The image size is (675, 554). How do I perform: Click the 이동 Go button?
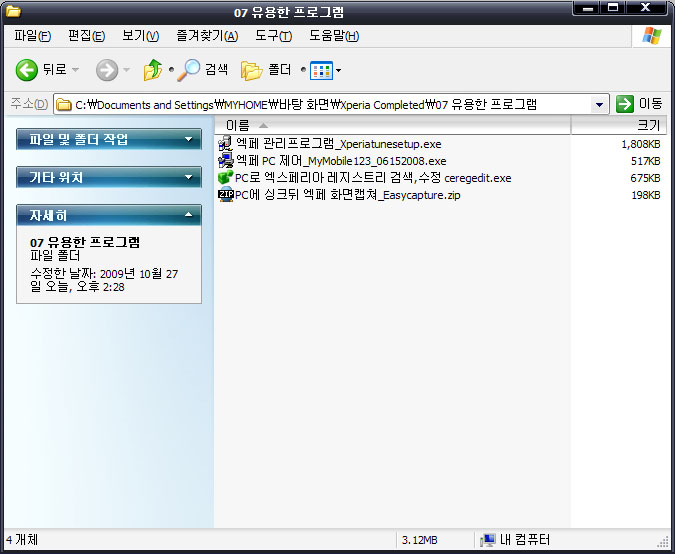point(640,104)
